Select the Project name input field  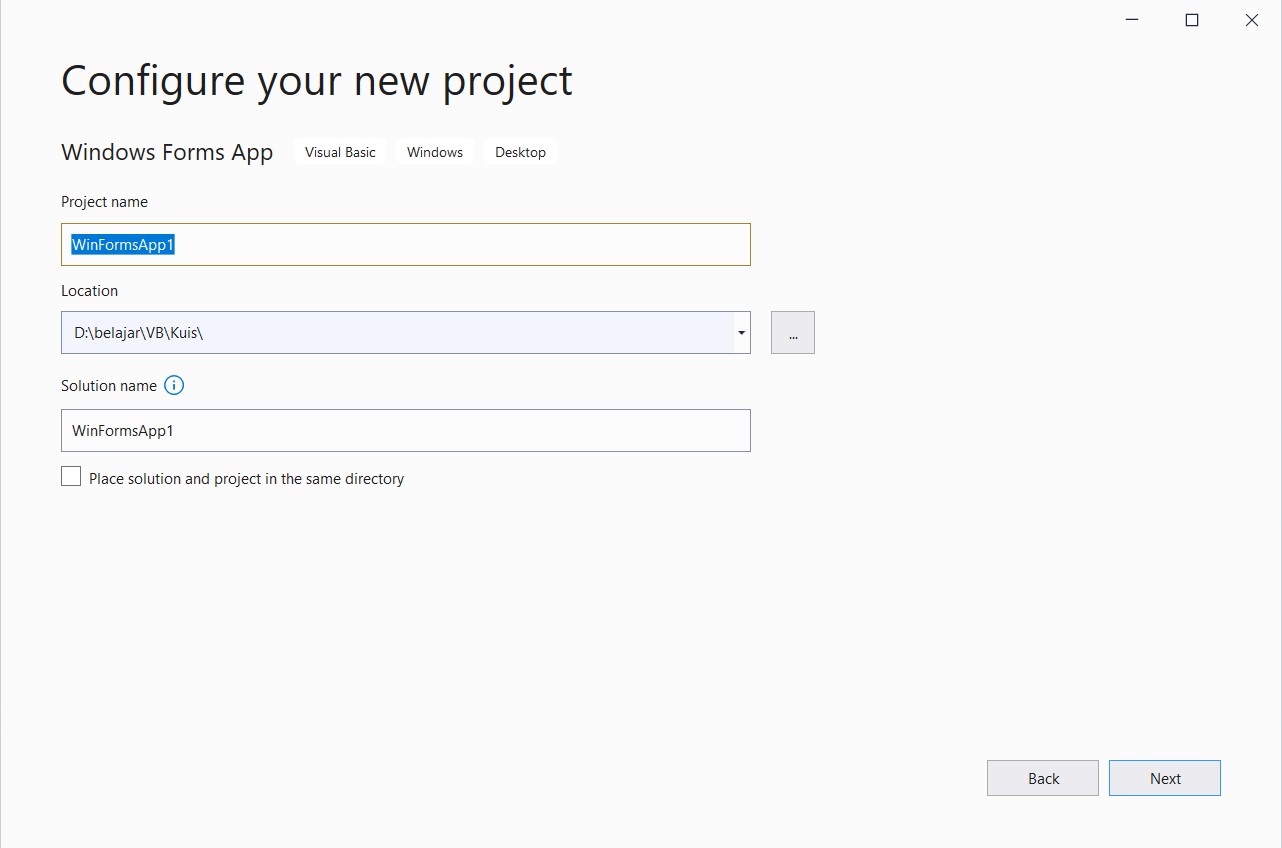point(405,244)
